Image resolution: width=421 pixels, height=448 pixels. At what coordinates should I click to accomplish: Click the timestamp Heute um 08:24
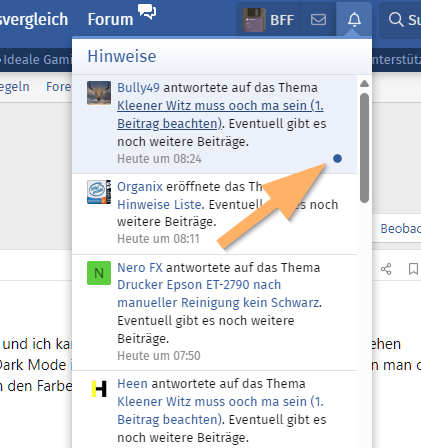pos(159,159)
